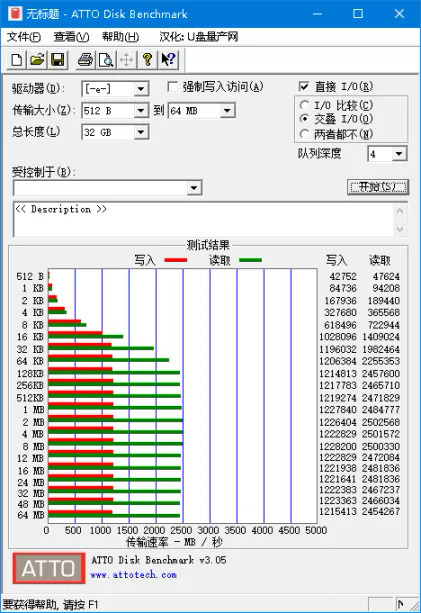Maximize the ATTO Disk Benchmark window
Viewport: 421px width, 613px height.
[x=358, y=14]
